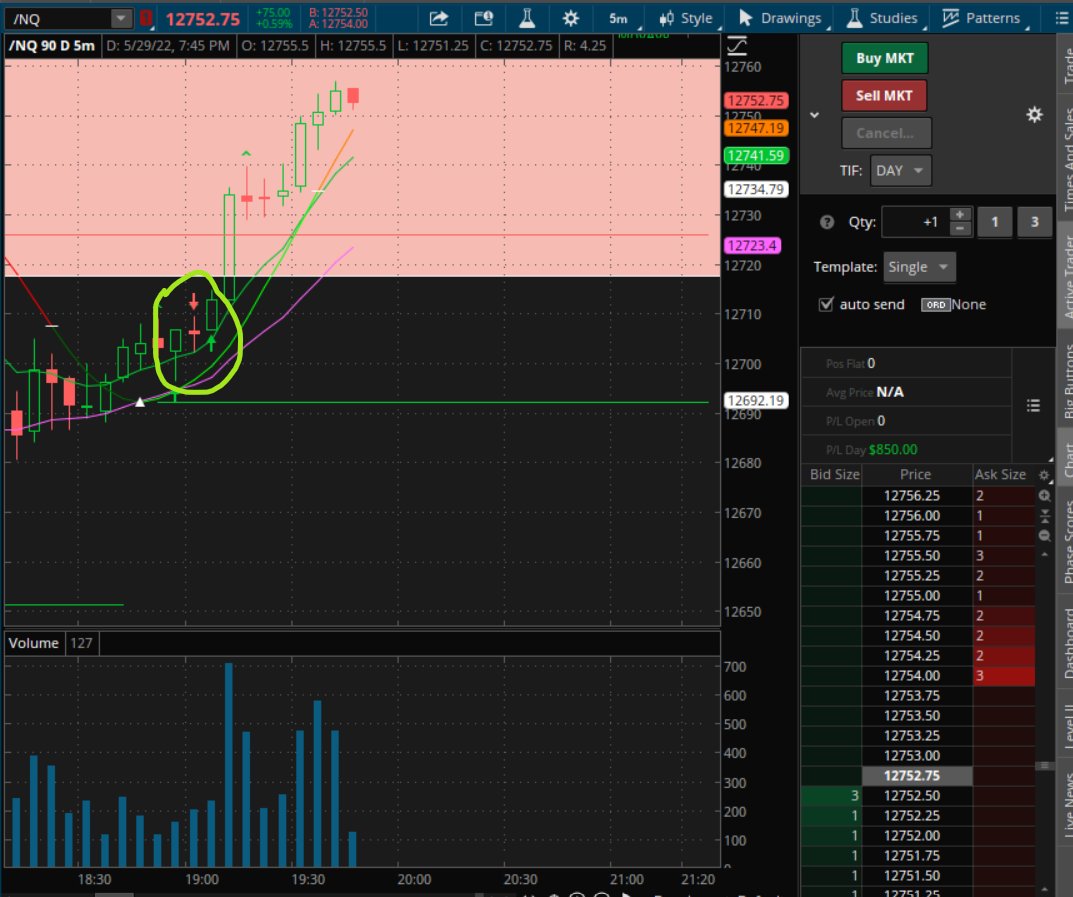The image size is (1073, 897).
Task: Click the white triangle marker on chart
Action: pos(140,402)
